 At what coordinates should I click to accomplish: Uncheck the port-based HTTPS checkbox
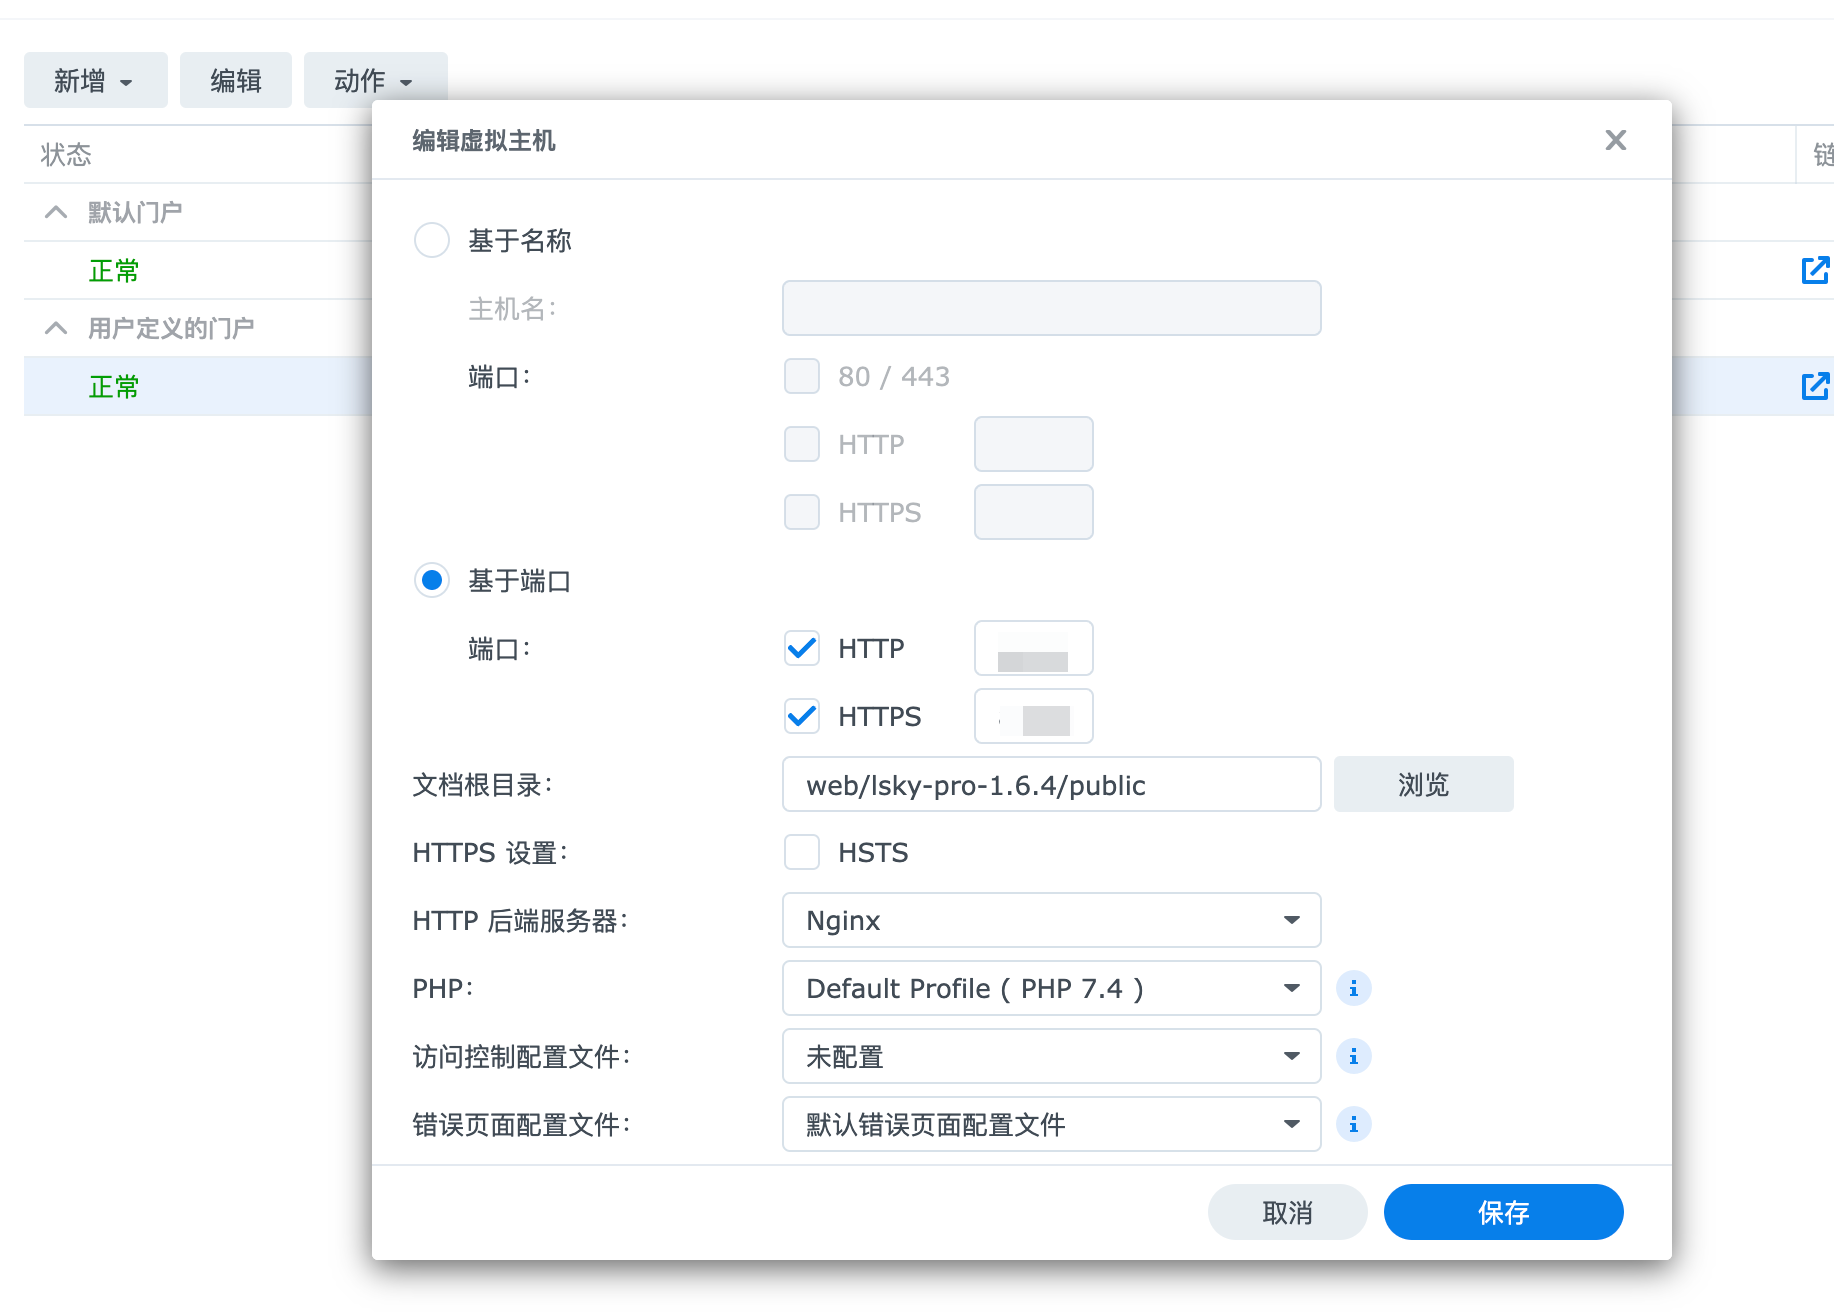click(802, 716)
